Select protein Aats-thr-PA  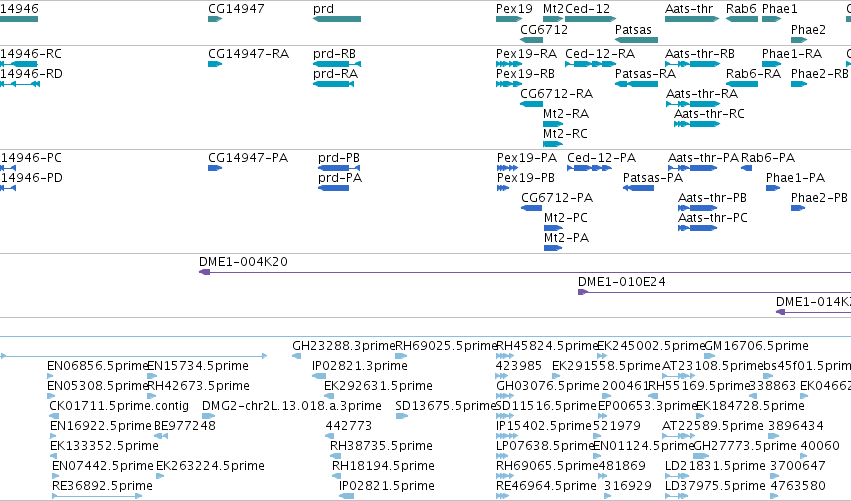coord(693,168)
